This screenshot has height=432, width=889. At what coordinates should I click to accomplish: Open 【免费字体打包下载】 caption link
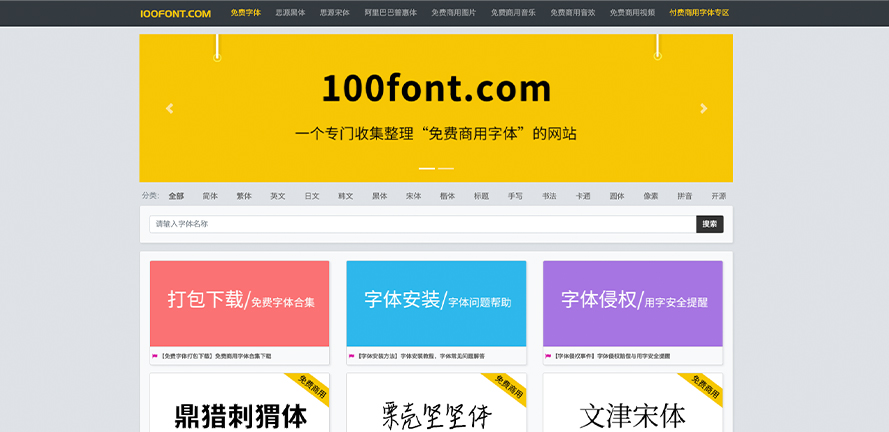point(215,357)
